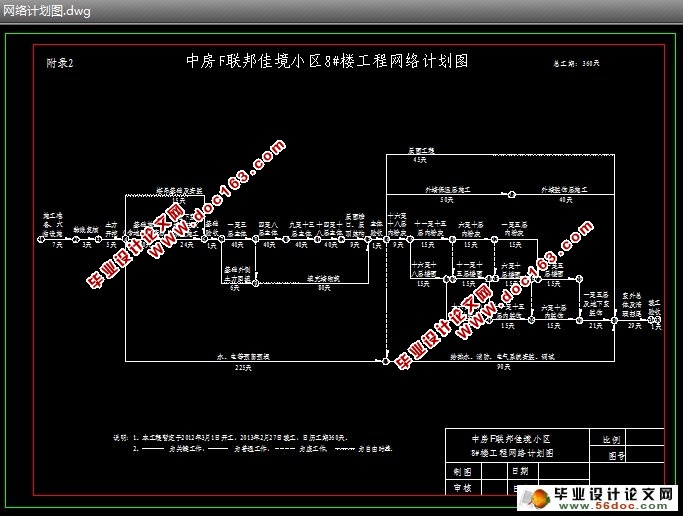Click the 225天 duration label
Image resolution: width=683 pixels, height=516 pixels.
point(243,368)
